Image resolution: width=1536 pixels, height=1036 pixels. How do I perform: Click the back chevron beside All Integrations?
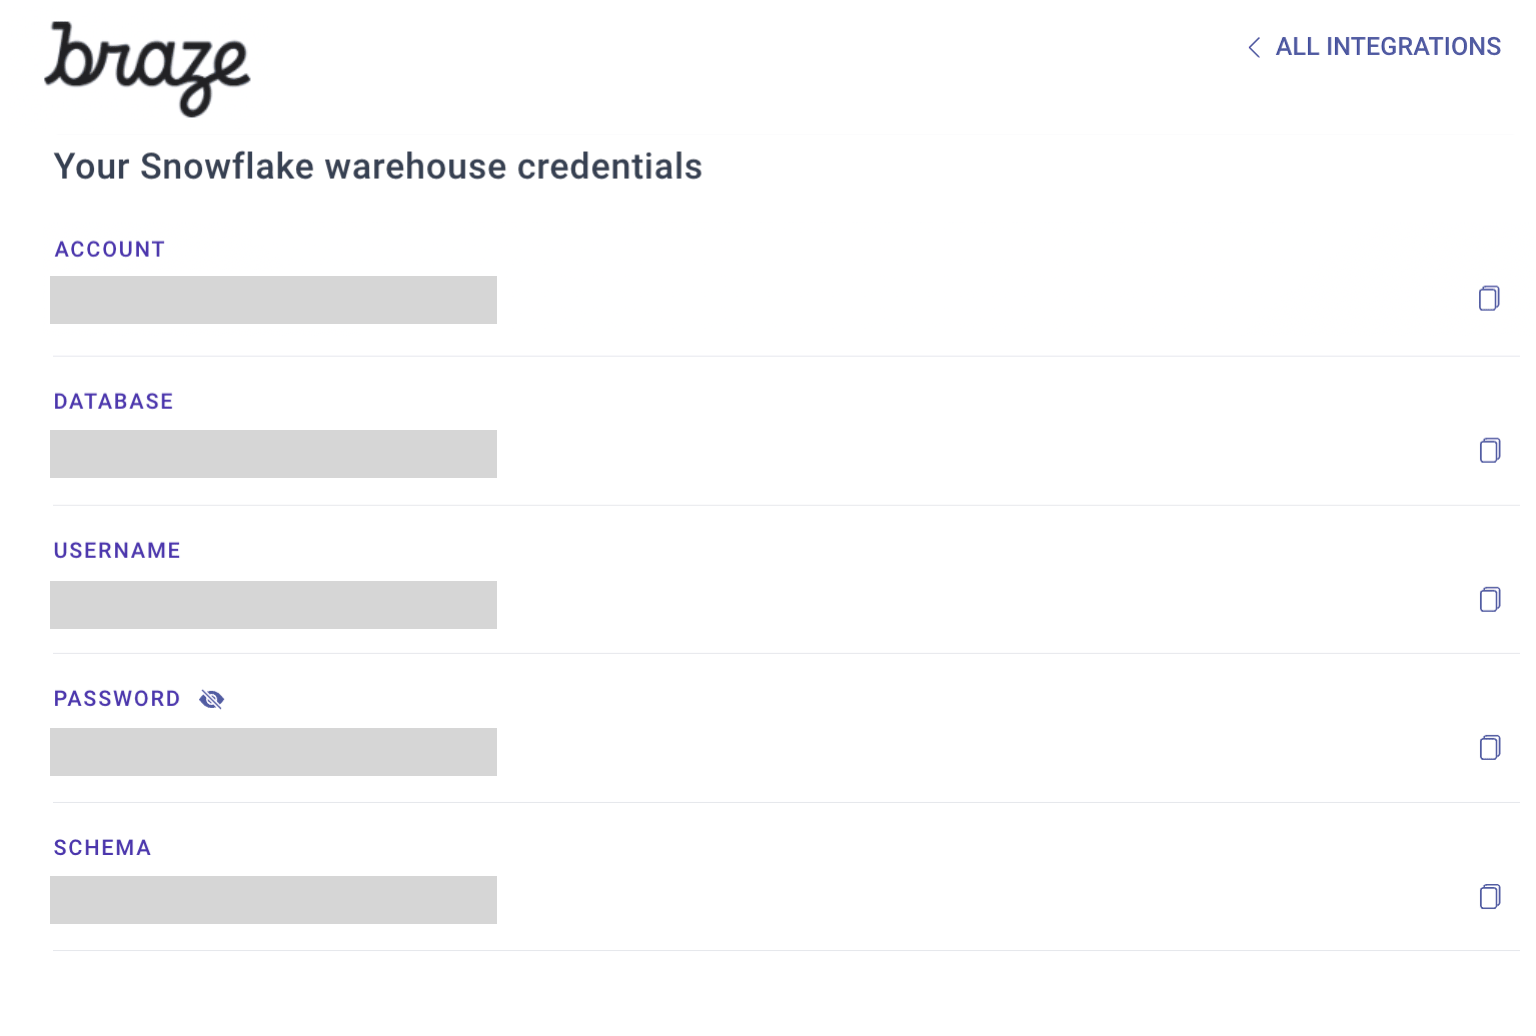1254,47
